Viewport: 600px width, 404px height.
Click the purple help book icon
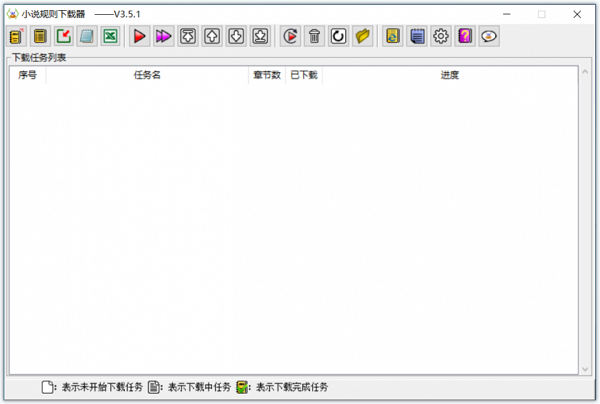click(465, 37)
